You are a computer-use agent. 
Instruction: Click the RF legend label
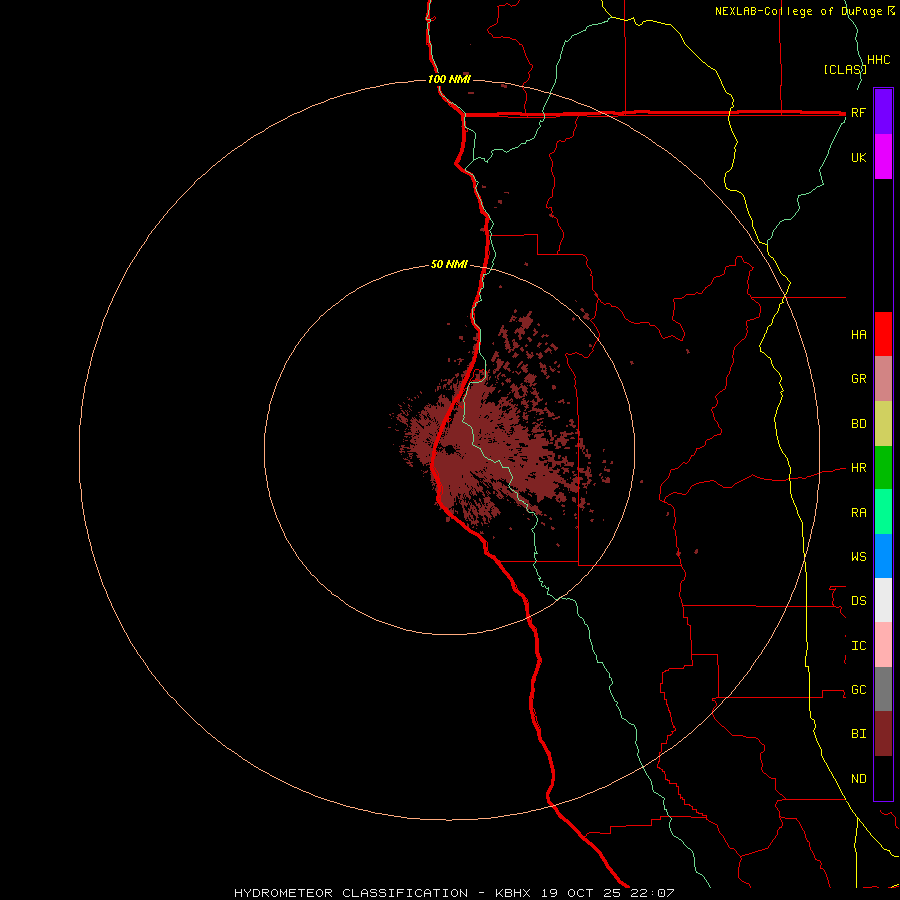858,112
